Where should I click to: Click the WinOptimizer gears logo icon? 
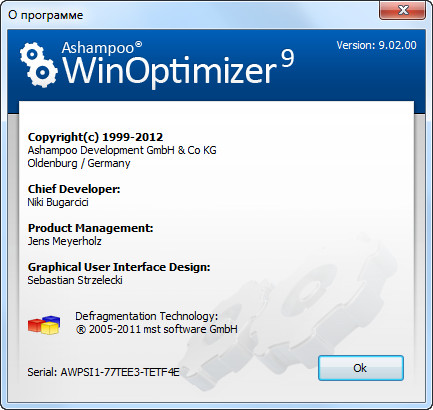(x=38, y=64)
